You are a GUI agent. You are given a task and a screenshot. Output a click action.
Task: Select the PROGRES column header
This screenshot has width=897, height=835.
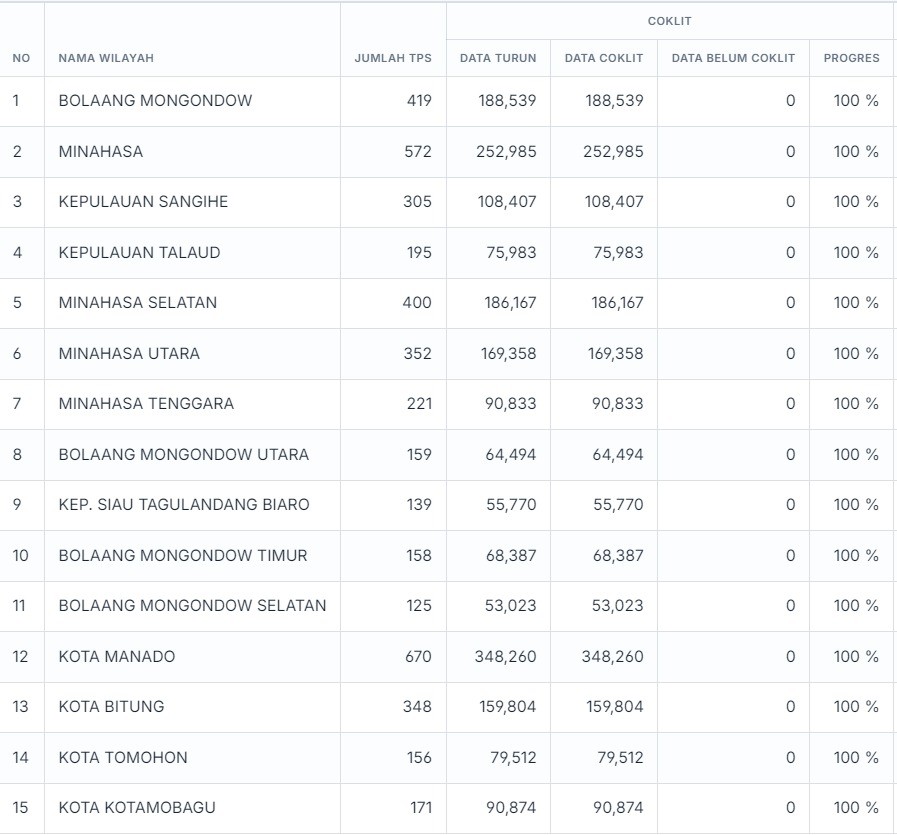(x=851, y=58)
